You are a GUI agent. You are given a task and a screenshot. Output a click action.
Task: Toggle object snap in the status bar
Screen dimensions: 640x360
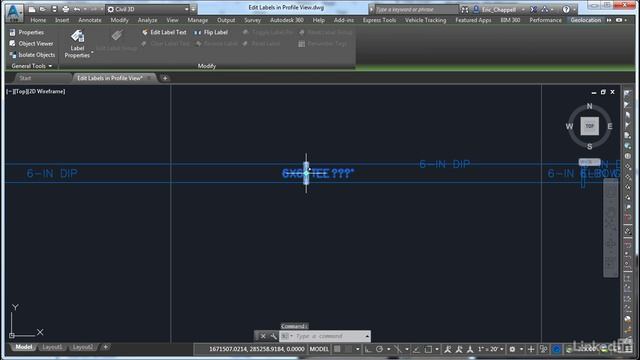pos(428,349)
